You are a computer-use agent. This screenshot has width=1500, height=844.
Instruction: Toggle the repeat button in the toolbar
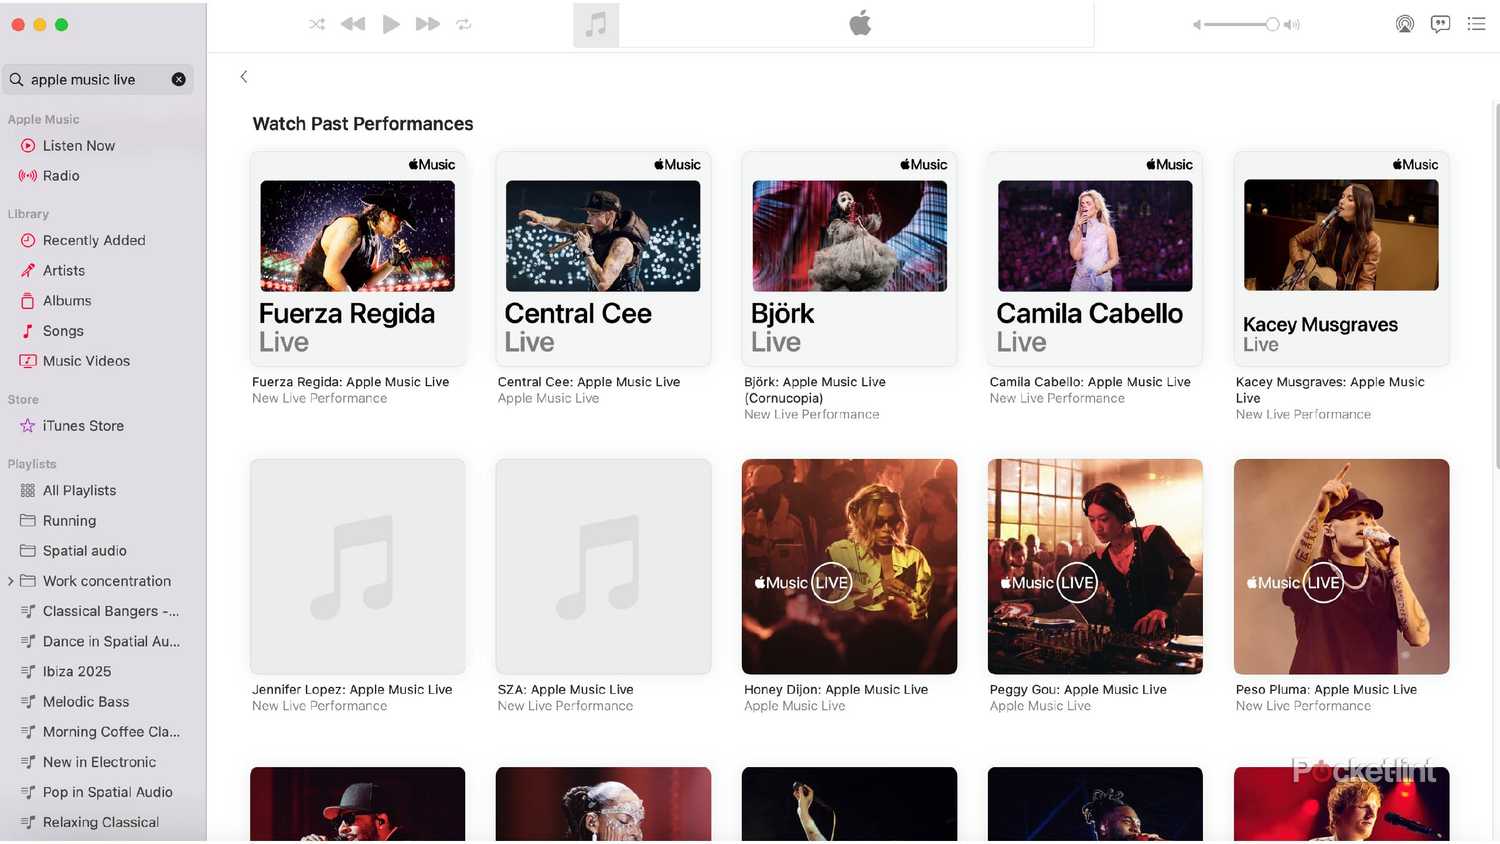464,24
